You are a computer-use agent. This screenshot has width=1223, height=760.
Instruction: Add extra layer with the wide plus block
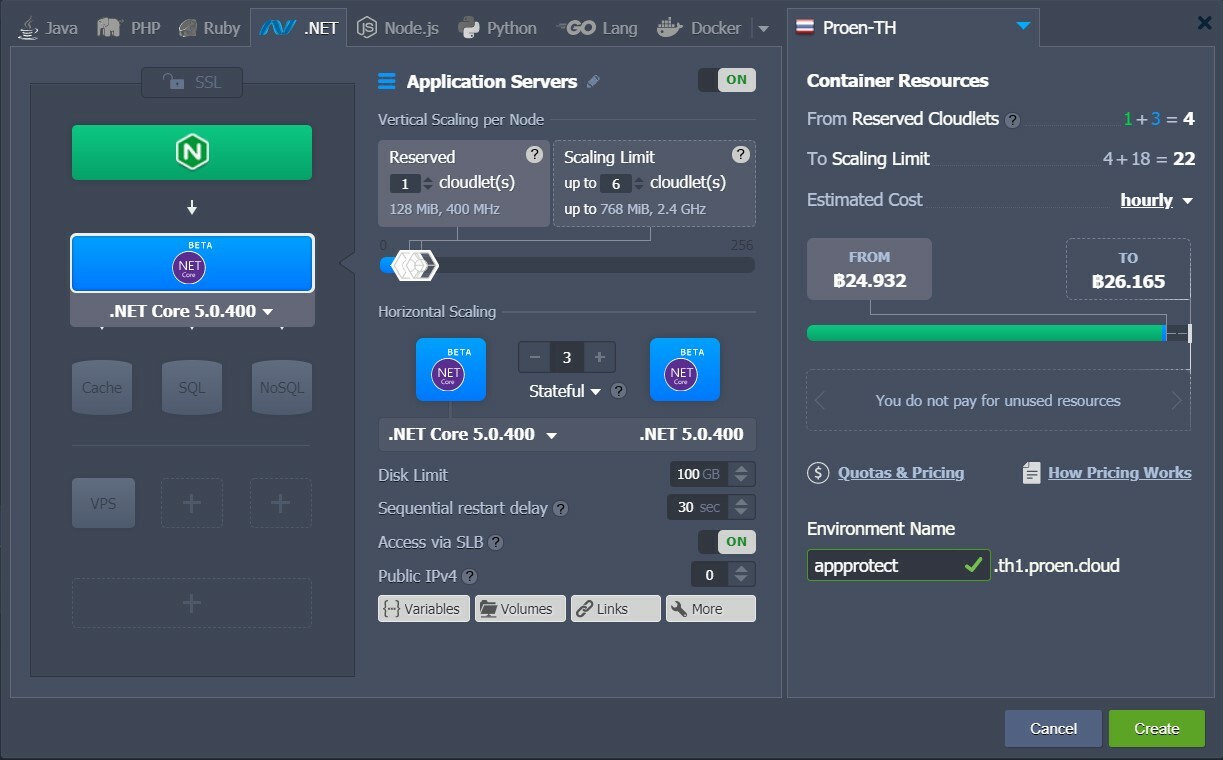192,603
